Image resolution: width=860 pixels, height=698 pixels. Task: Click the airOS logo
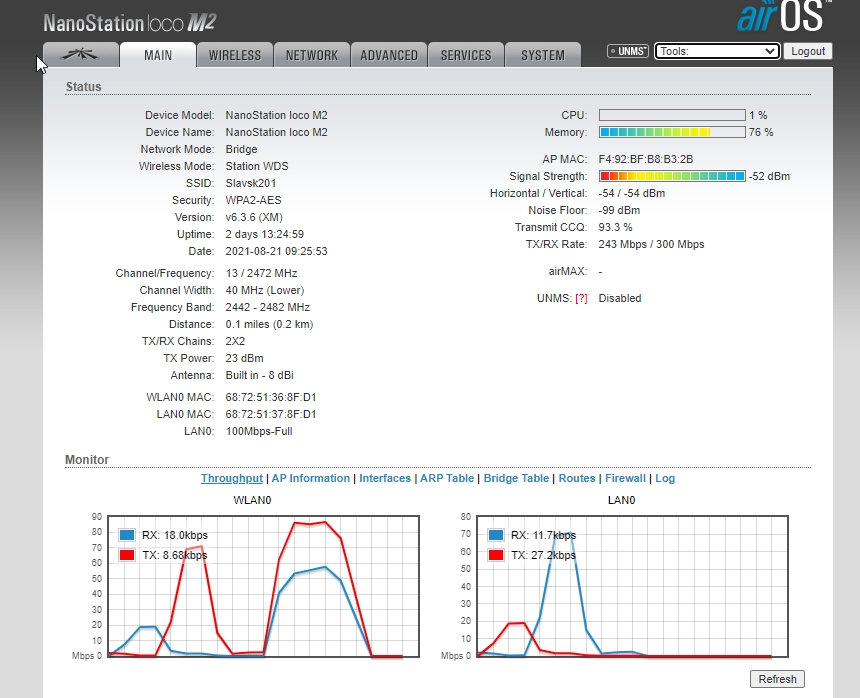(784, 16)
